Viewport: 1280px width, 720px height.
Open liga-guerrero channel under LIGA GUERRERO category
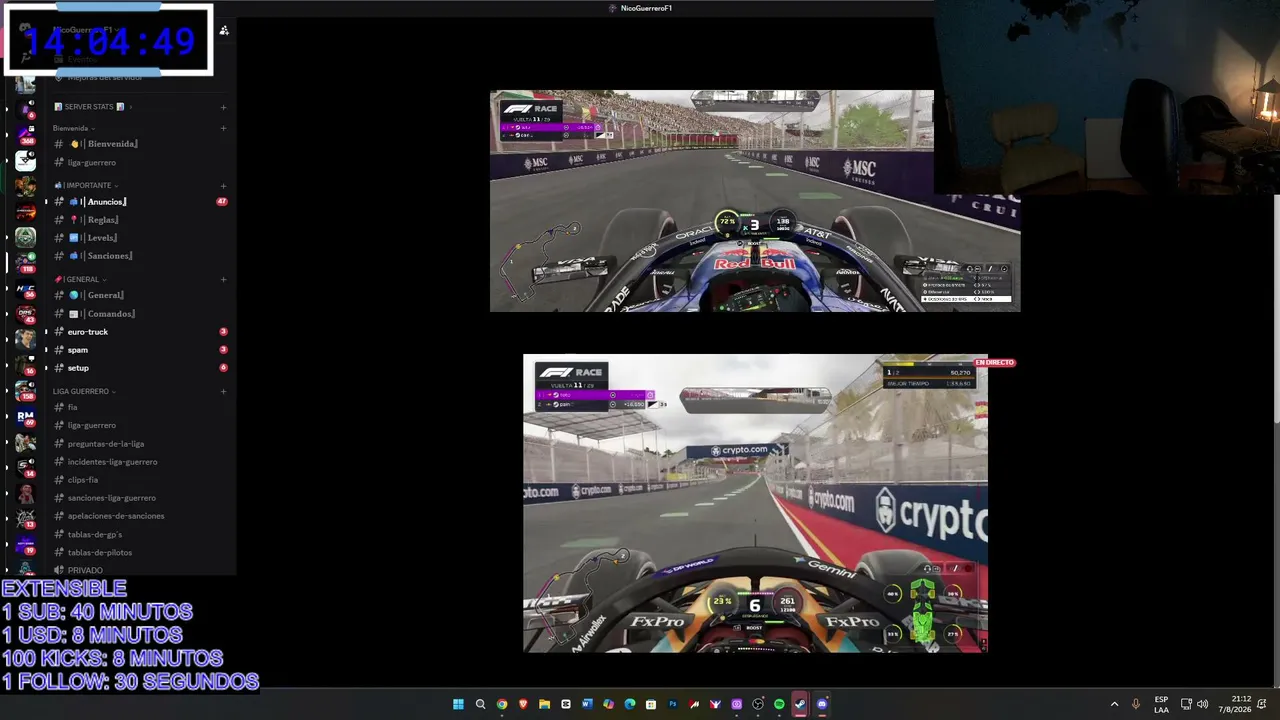click(140, 426)
